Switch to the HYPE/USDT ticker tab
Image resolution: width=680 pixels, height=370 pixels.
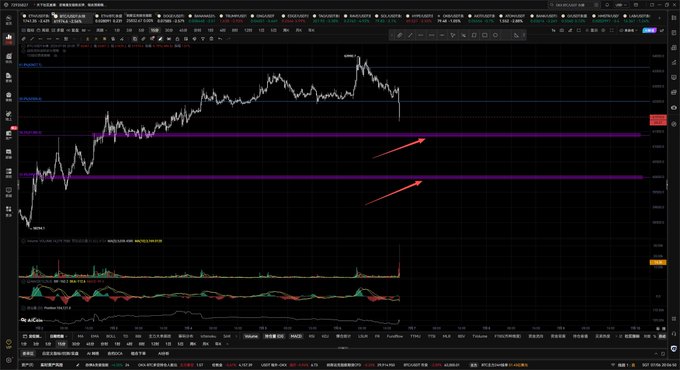coord(419,18)
